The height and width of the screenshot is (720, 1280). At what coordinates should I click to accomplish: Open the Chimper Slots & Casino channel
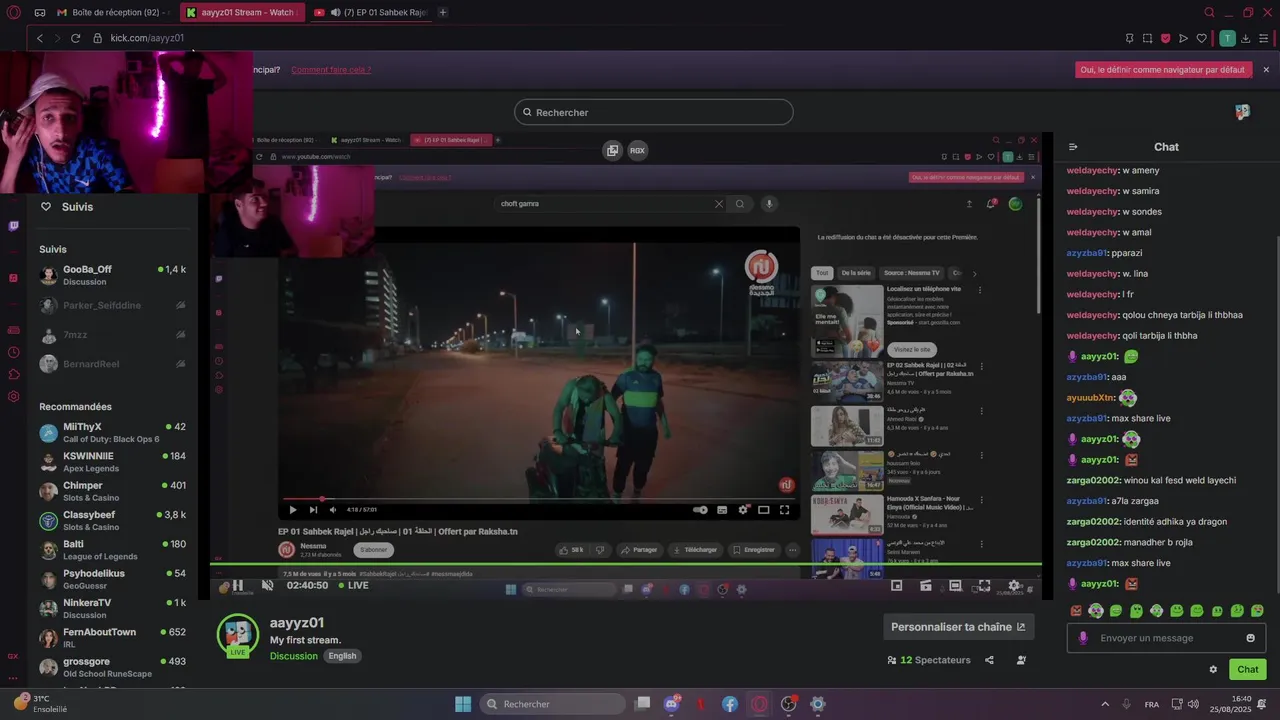[113, 491]
